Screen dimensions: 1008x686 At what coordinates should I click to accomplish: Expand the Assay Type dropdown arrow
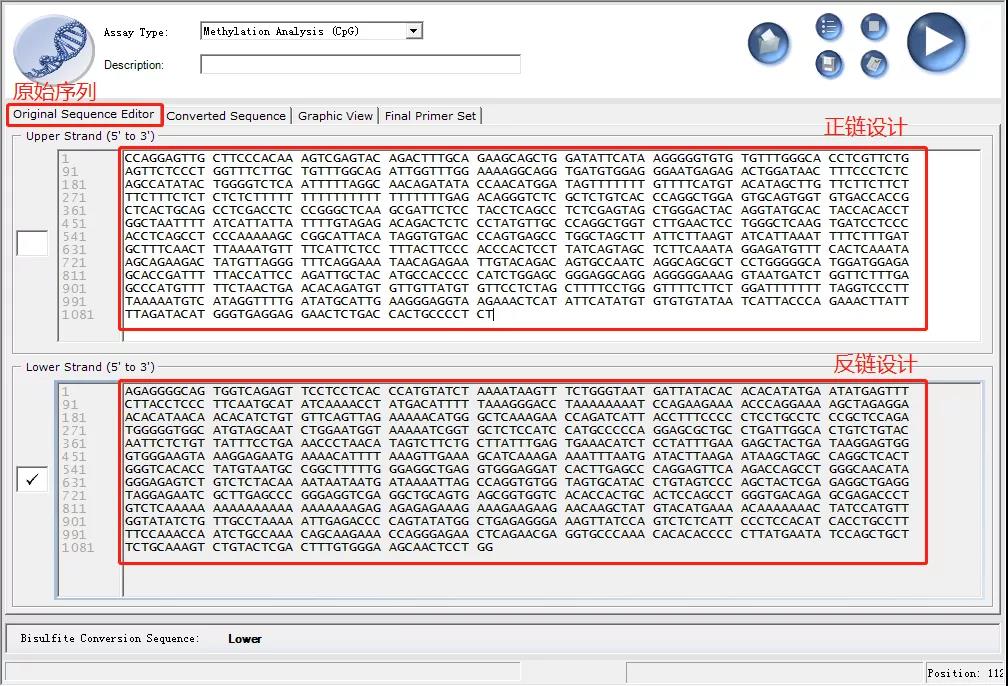click(x=414, y=32)
